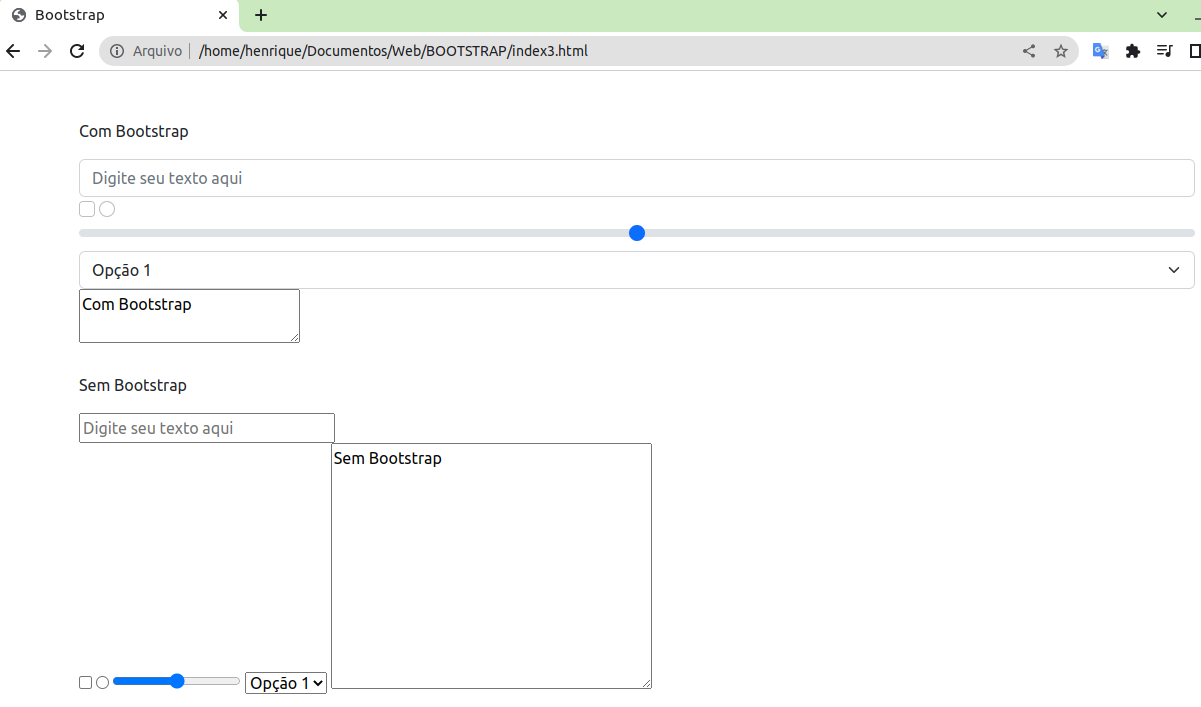Click inside the Com Bootstrap textarea
Image resolution: width=1201 pixels, height=707 pixels.
point(189,316)
